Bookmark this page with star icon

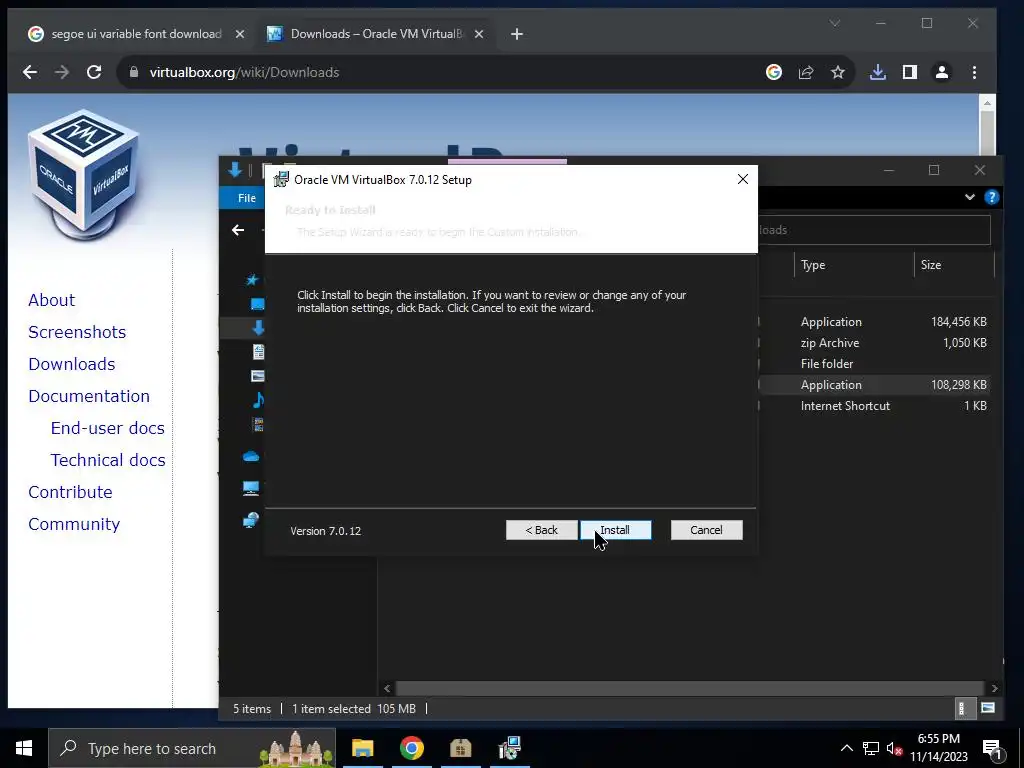pyautogui.click(x=838, y=72)
